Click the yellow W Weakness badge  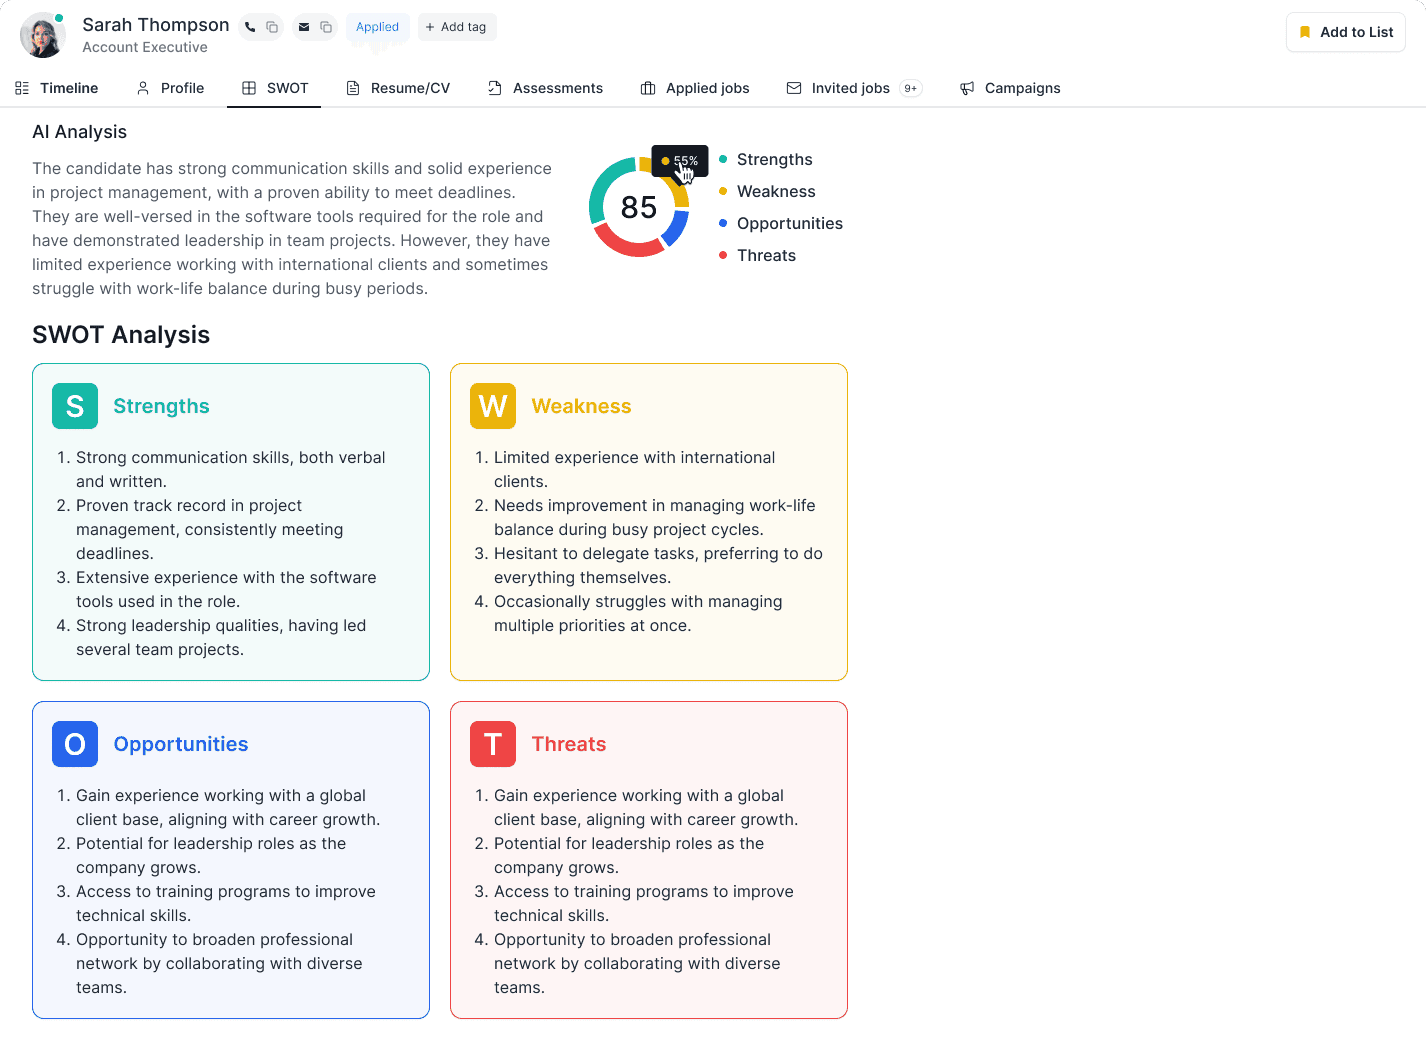(x=492, y=406)
